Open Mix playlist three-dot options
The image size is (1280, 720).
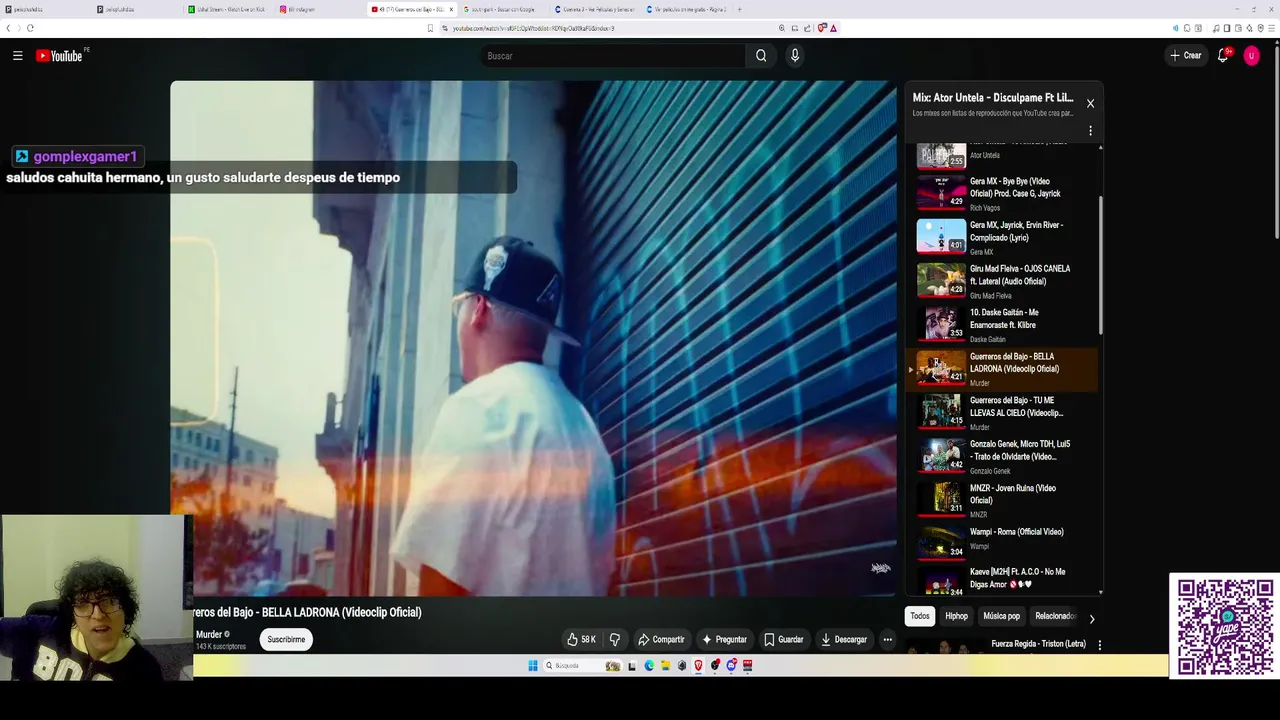click(x=1090, y=130)
